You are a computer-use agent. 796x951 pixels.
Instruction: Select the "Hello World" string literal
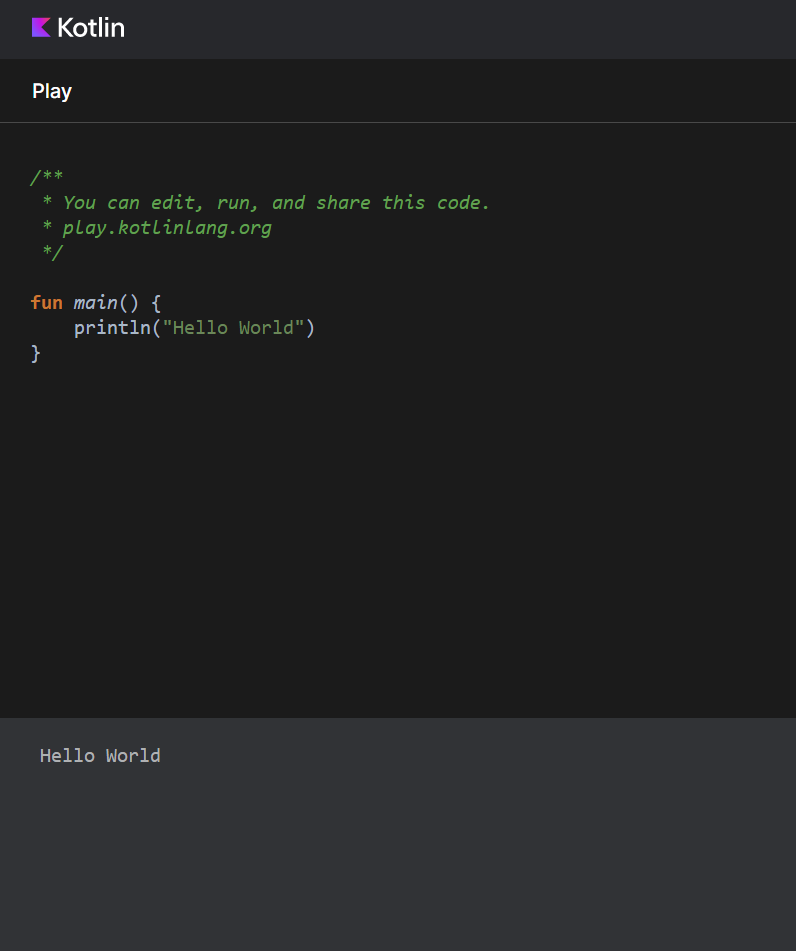click(x=237, y=327)
